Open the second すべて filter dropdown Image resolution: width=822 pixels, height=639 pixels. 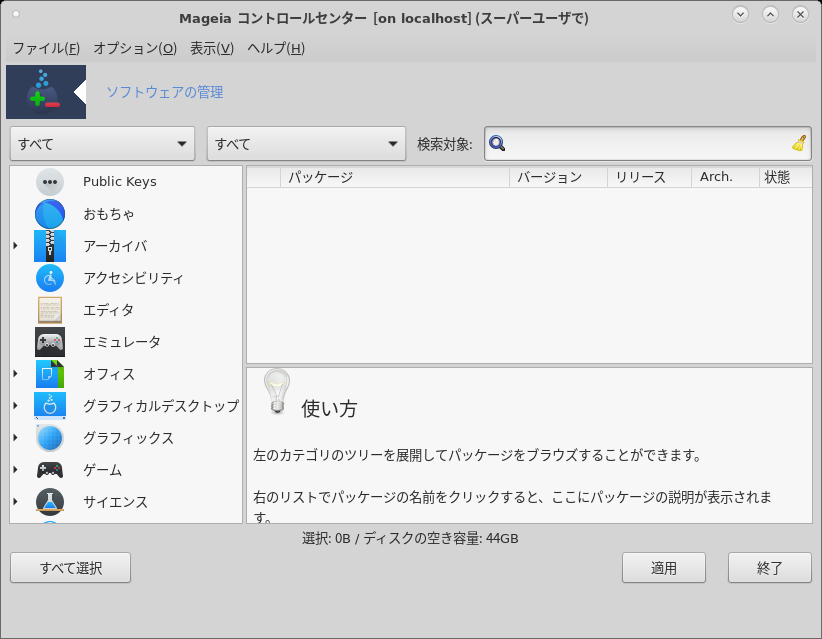click(x=306, y=143)
